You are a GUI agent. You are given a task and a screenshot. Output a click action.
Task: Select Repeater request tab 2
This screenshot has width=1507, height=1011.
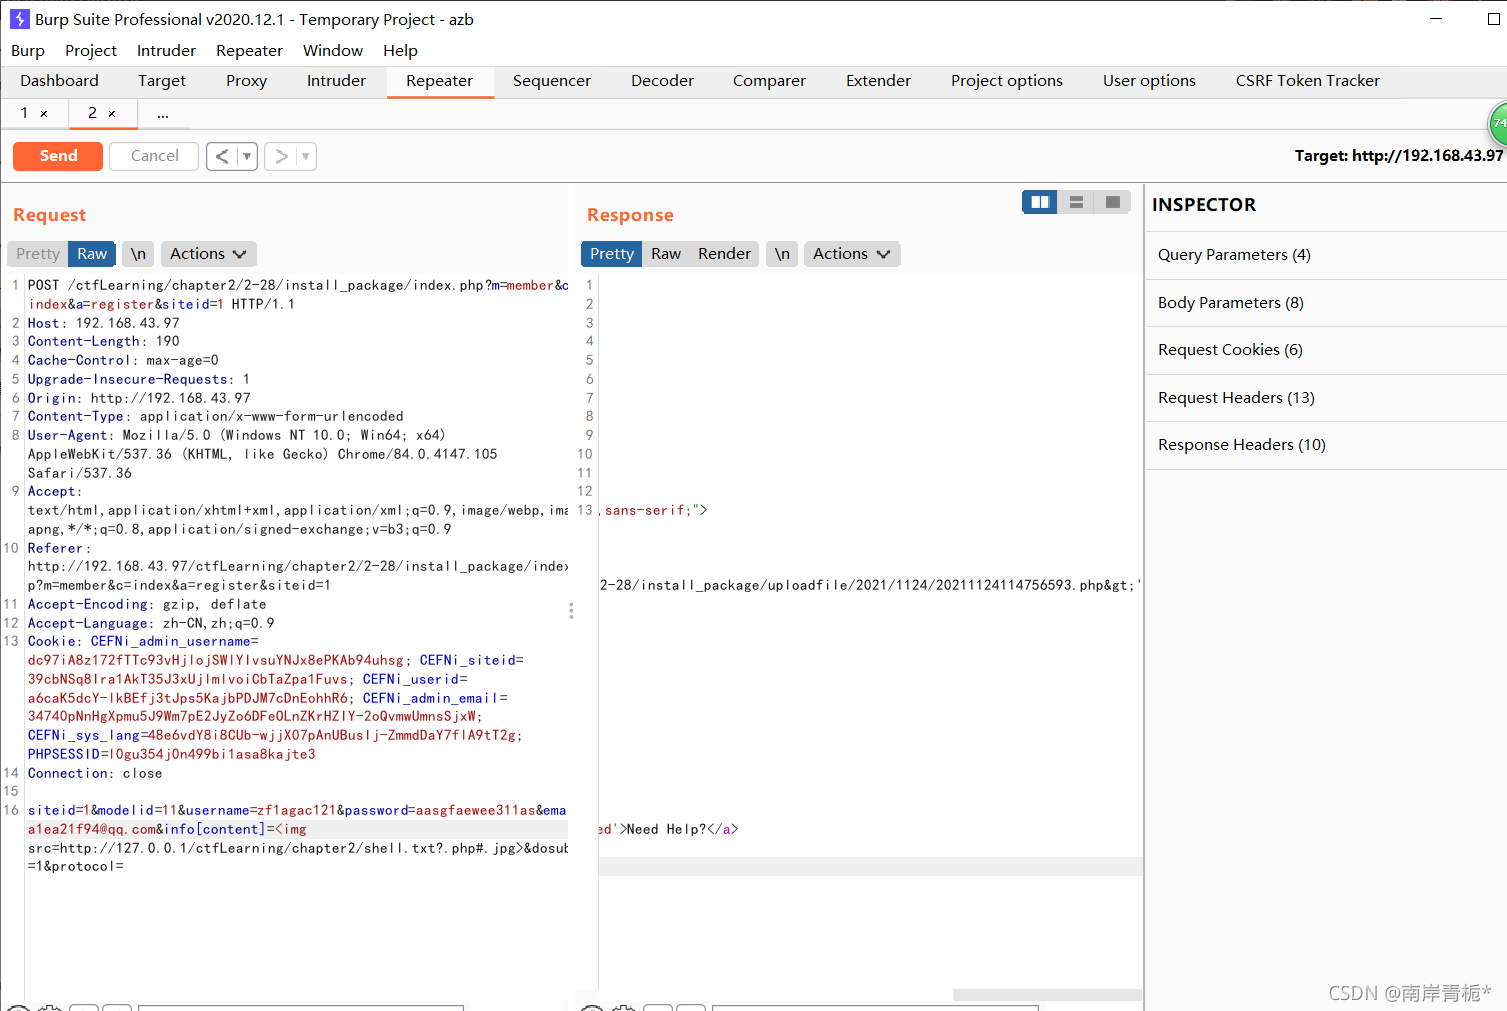[x=92, y=113]
